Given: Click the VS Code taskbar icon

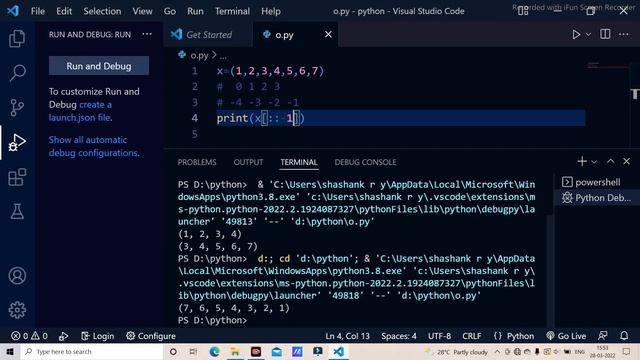Looking at the screenshot, I should point(338,351).
